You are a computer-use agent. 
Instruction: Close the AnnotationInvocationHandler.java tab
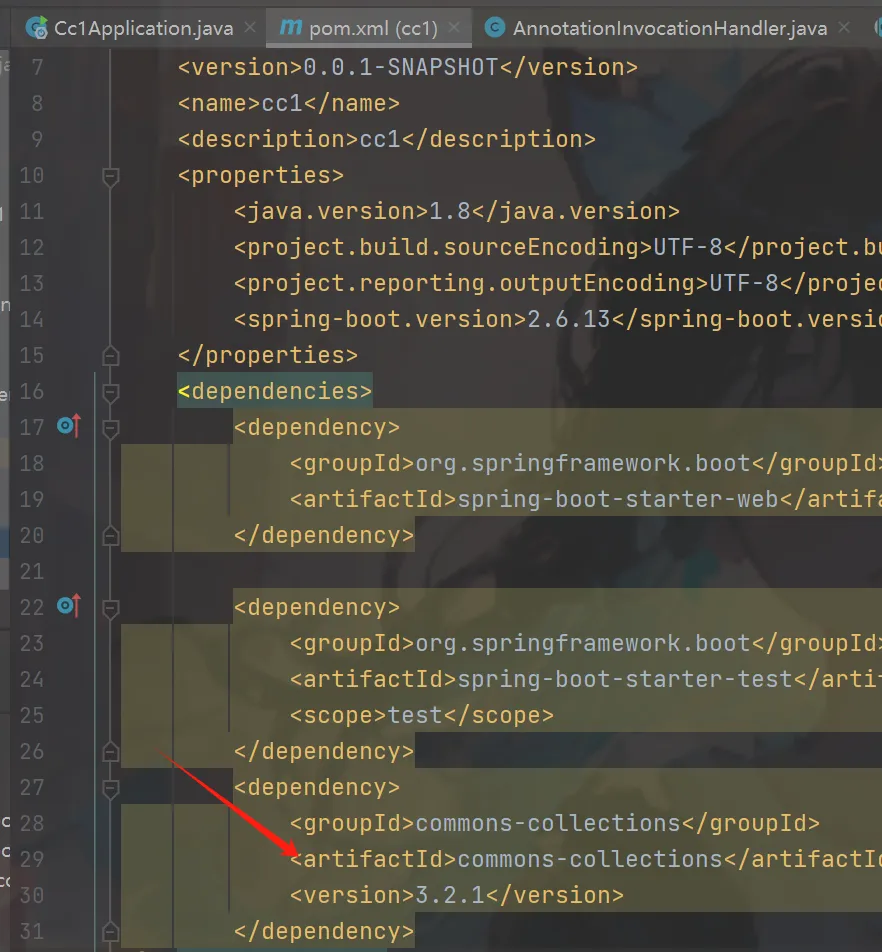[844, 27]
